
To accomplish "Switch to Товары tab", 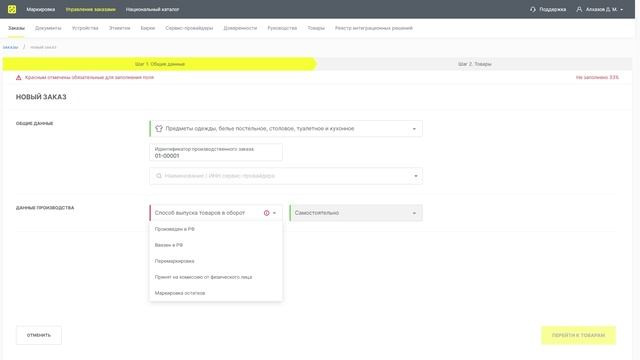I will coord(316,28).
